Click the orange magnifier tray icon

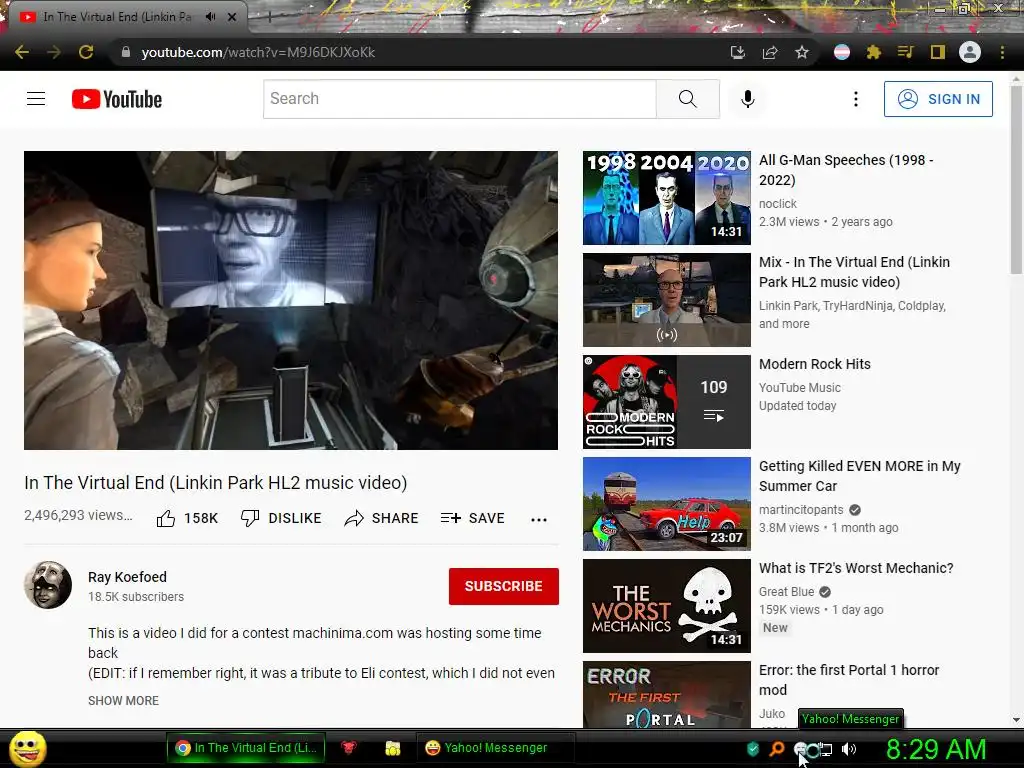coord(776,749)
